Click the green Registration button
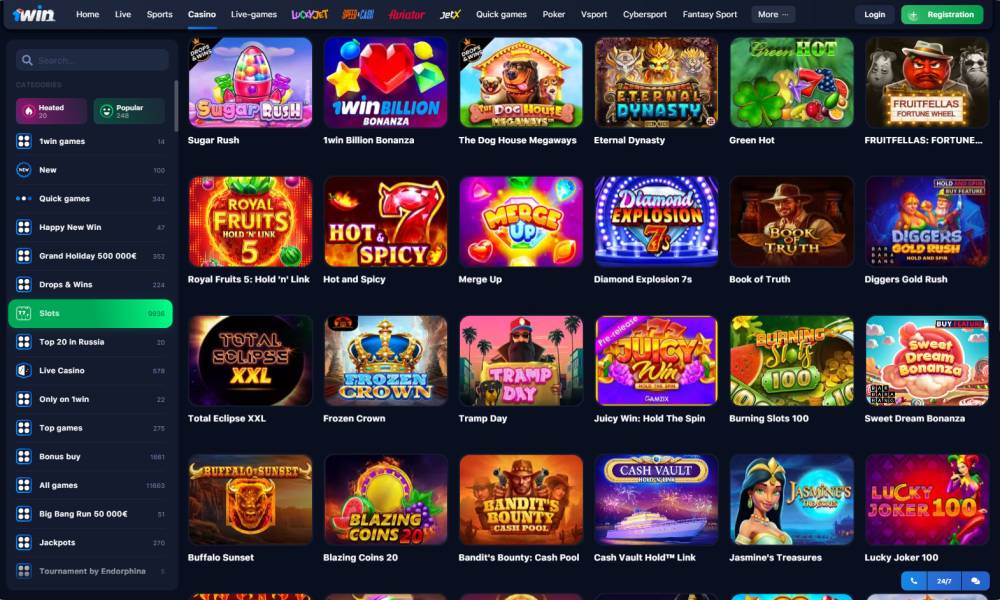 (942, 14)
